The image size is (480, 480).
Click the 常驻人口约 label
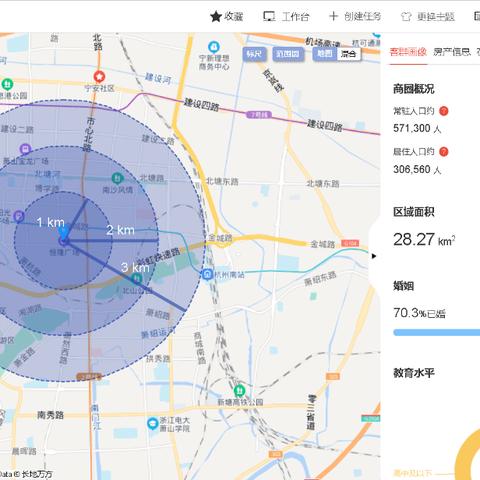(414, 111)
